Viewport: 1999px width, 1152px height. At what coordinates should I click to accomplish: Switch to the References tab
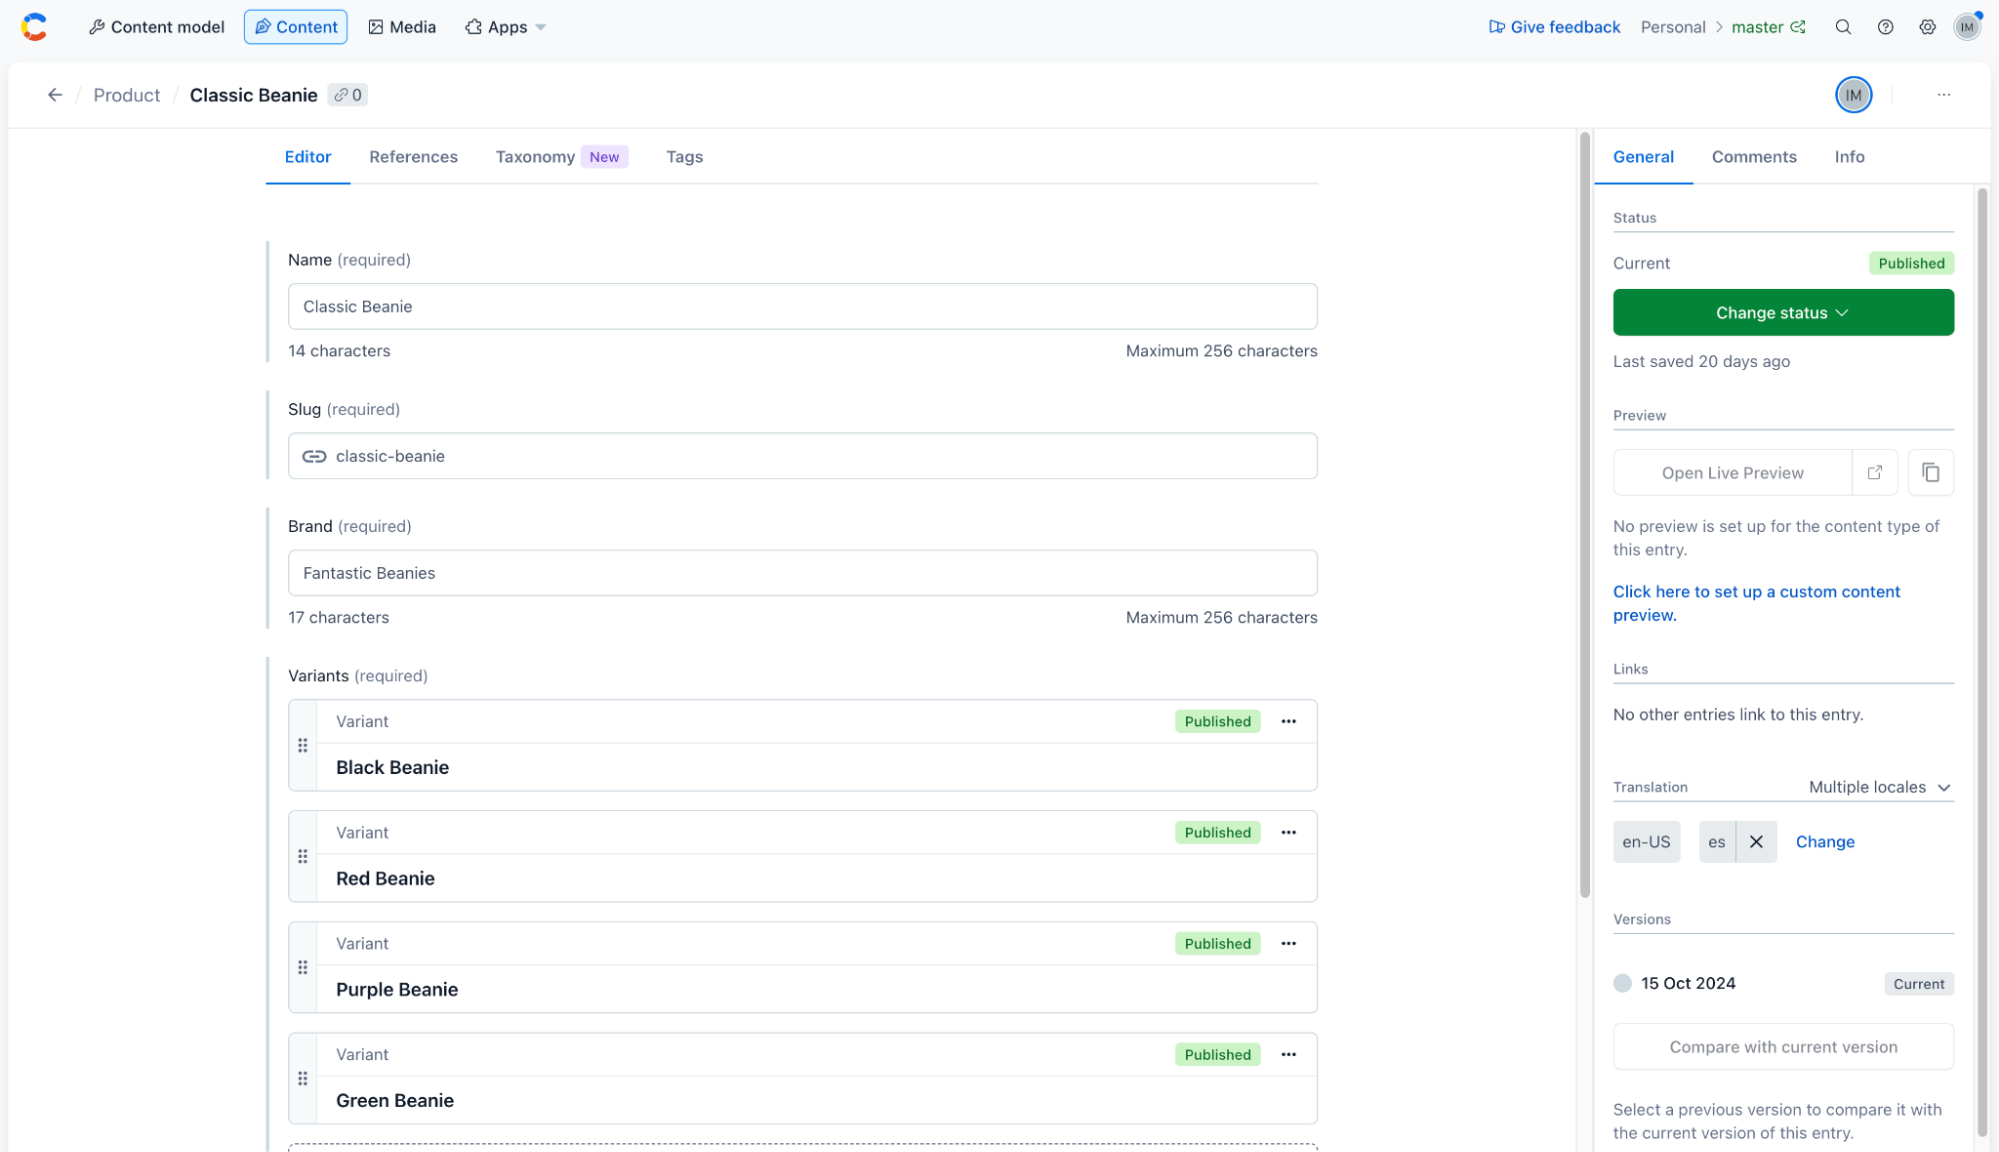tap(413, 157)
